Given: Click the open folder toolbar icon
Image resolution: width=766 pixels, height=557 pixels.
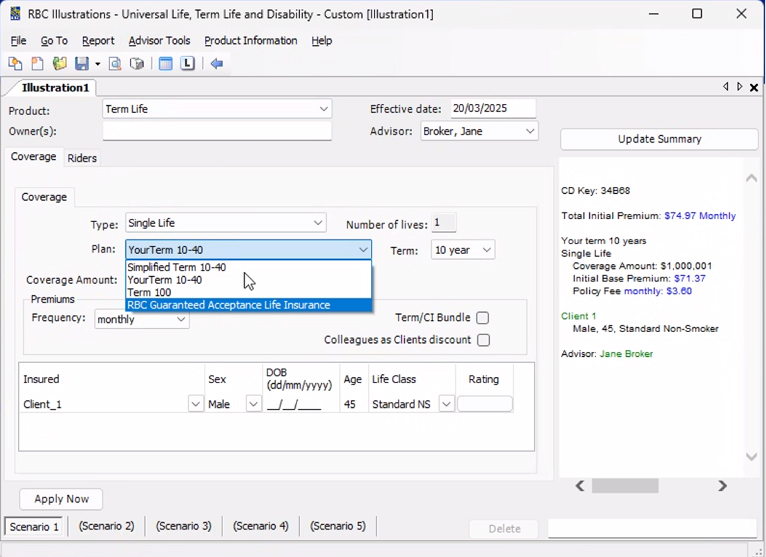Looking at the screenshot, I should pos(60,64).
